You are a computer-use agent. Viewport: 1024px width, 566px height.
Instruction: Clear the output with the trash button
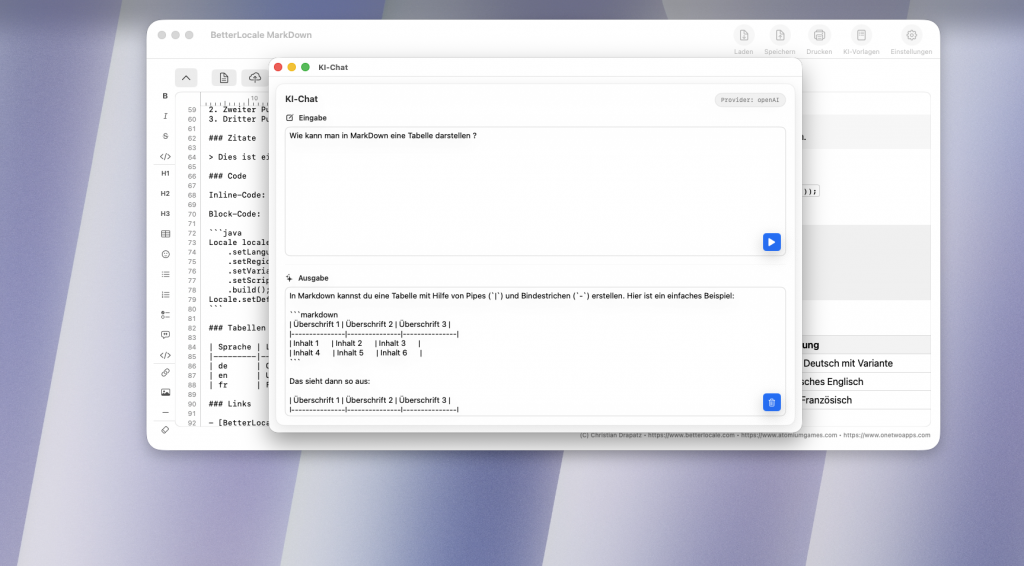(x=771, y=402)
